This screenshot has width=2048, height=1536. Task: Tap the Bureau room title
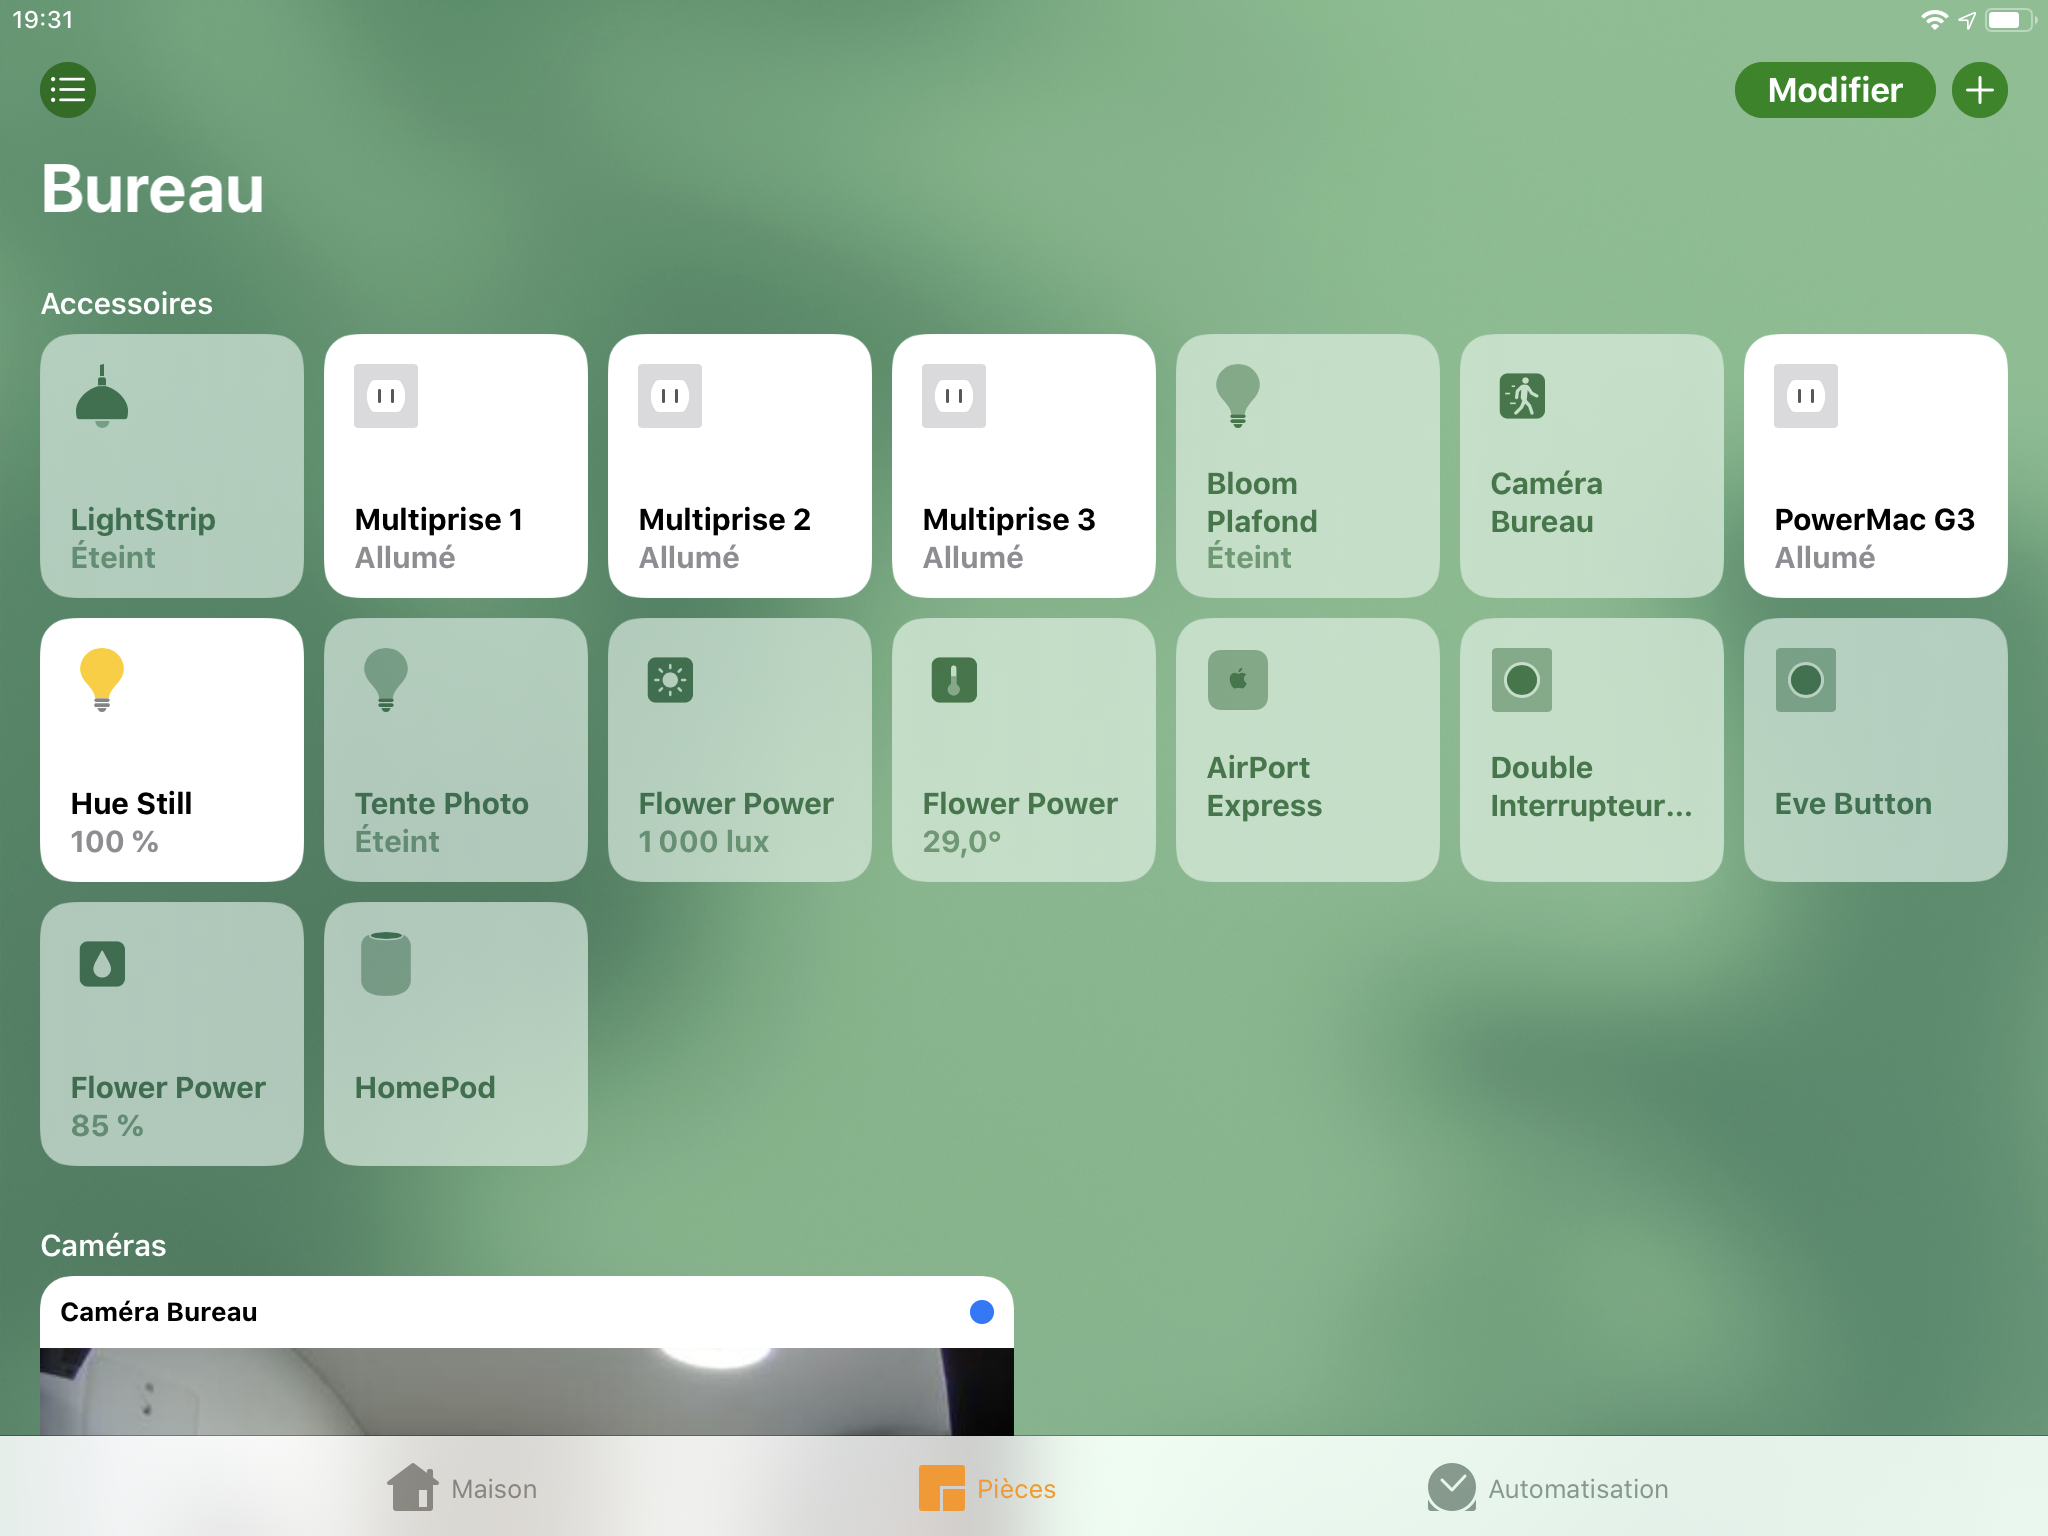(153, 189)
